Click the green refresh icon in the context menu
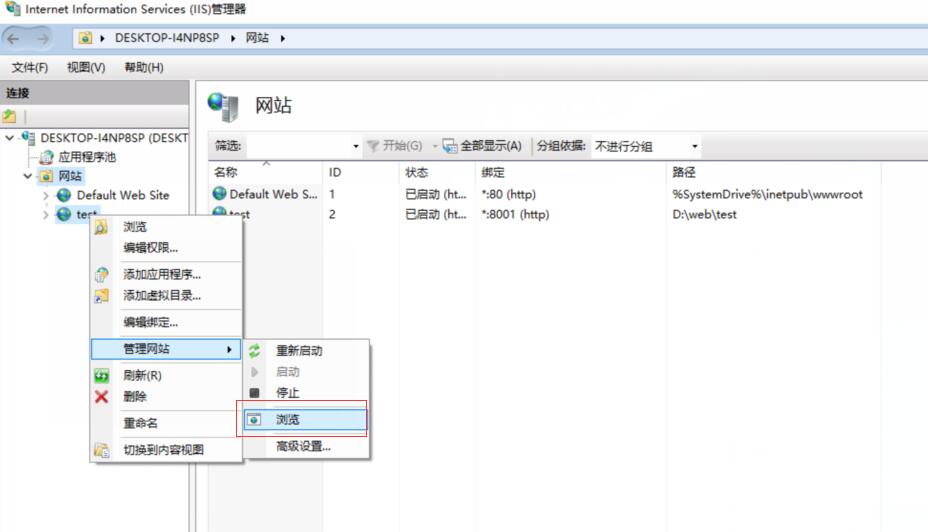Viewport: 928px width, 532px height. (x=101, y=375)
